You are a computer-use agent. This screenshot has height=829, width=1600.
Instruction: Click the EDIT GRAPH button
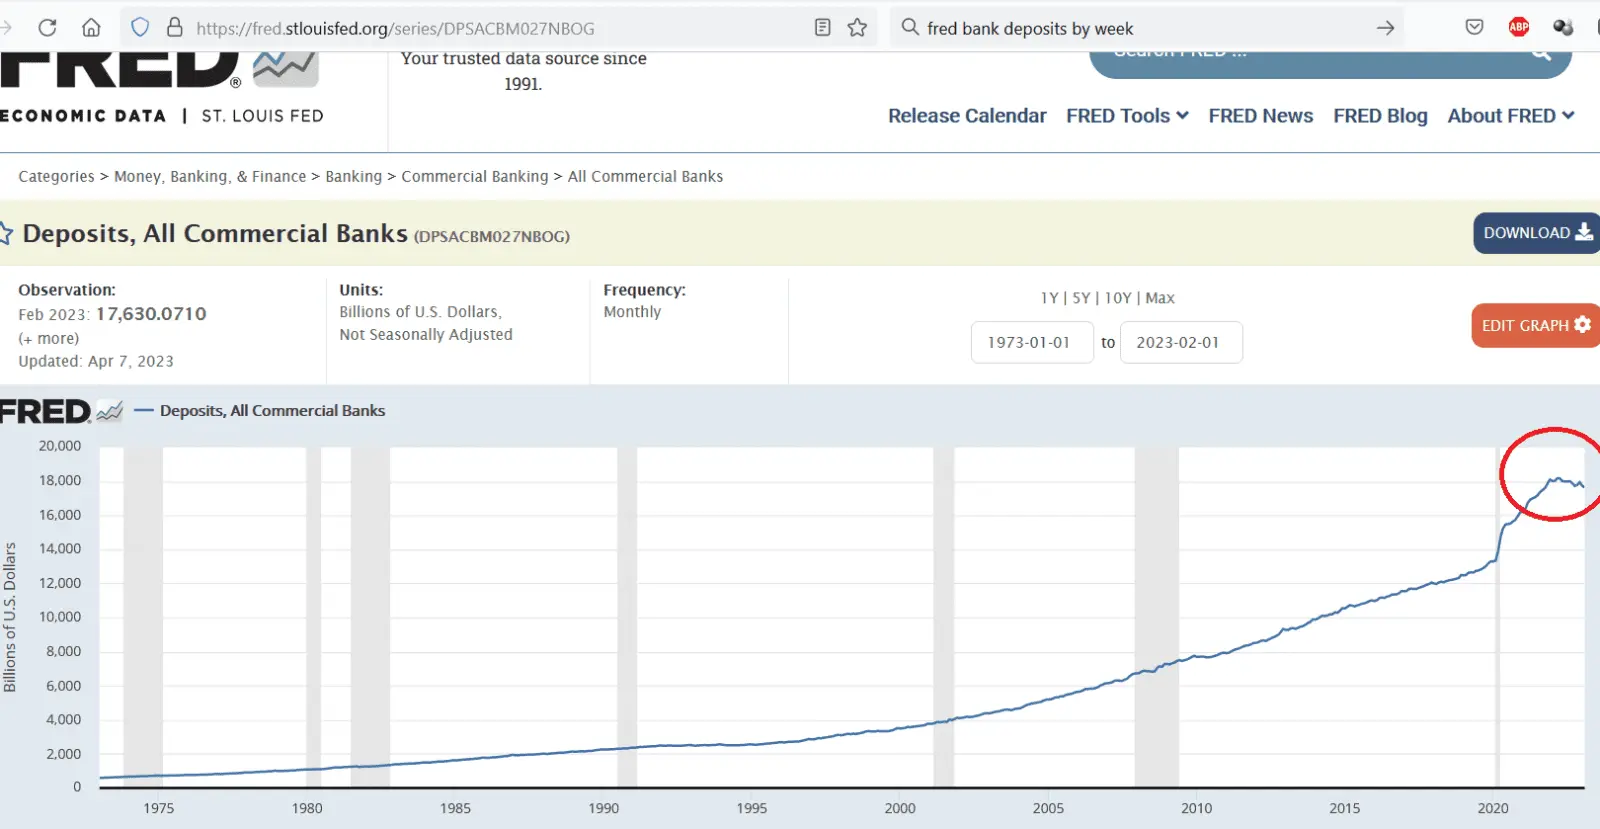coord(1534,326)
